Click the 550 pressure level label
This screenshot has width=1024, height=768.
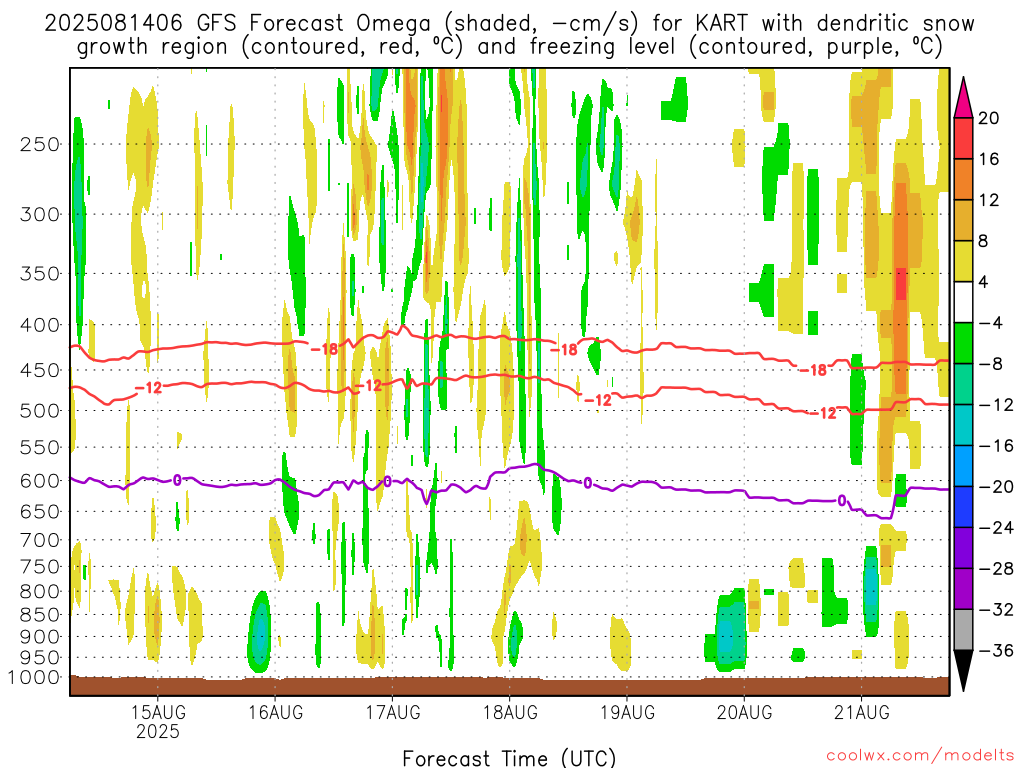tap(39, 447)
